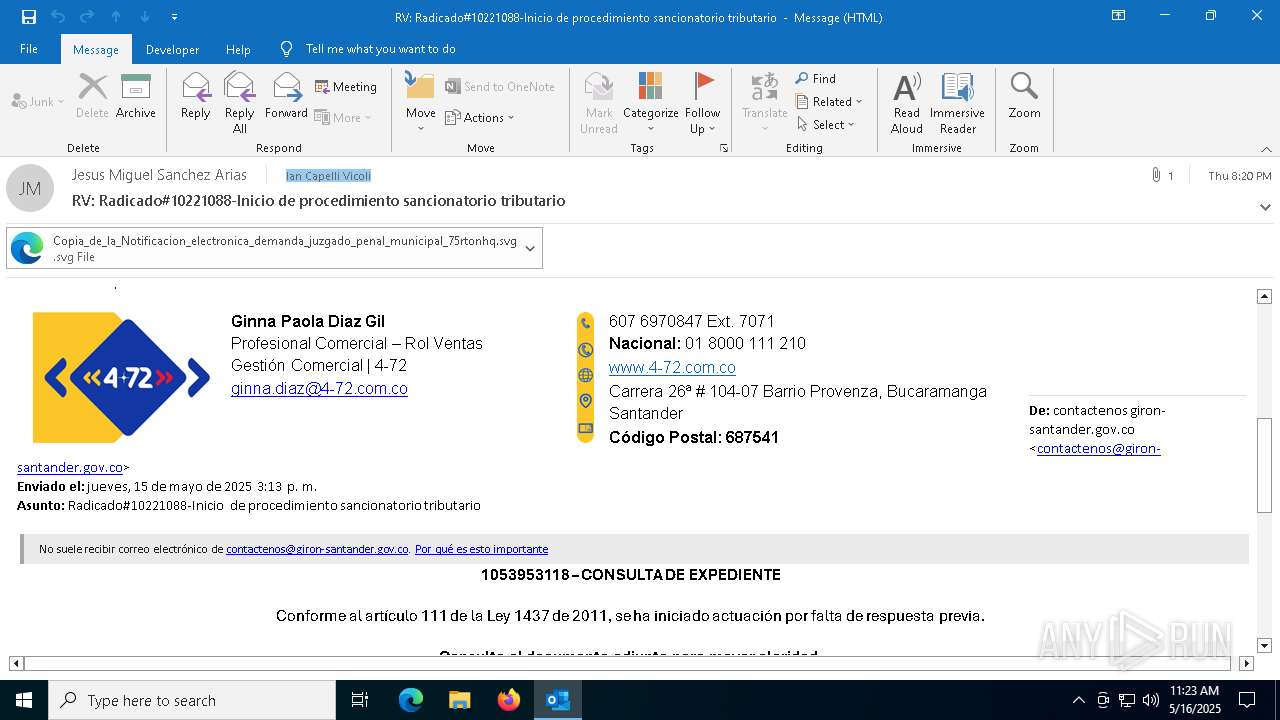Screen dimensions: 1280x720
Task: Open the Move folder menu
Action: tap(420, 103)
